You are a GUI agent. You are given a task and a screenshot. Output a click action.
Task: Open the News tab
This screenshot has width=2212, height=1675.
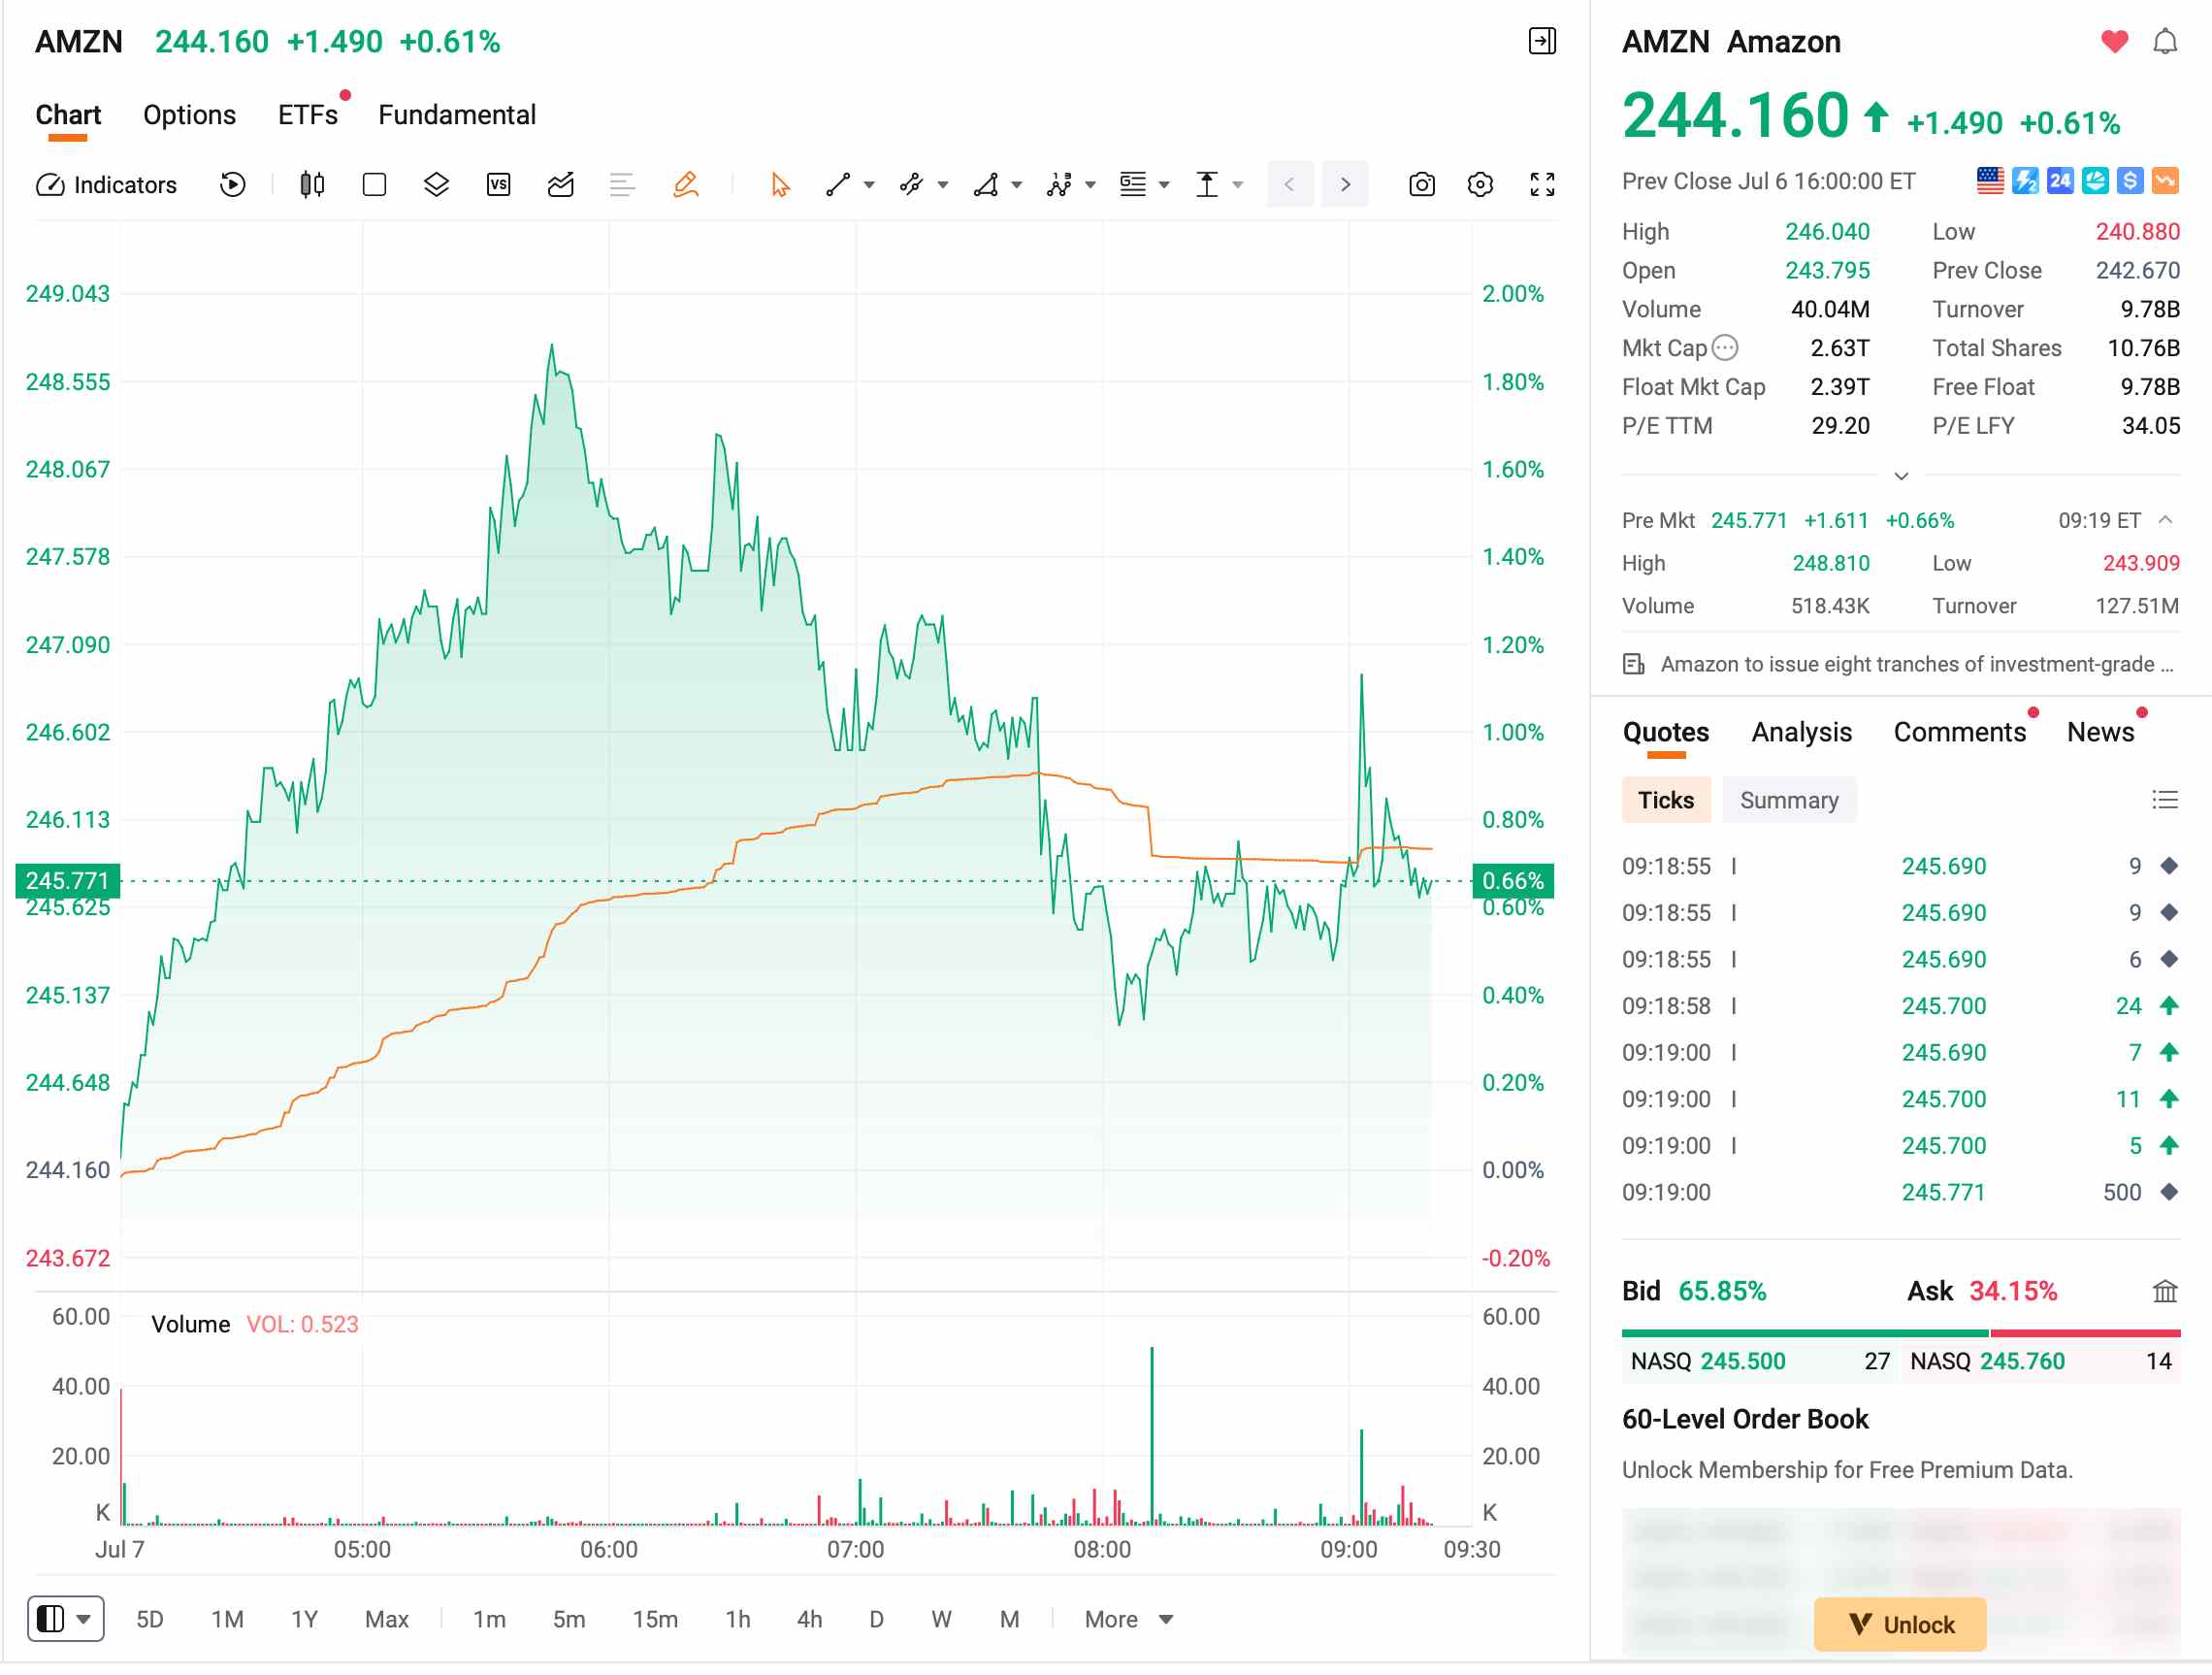click(2100, 732)
